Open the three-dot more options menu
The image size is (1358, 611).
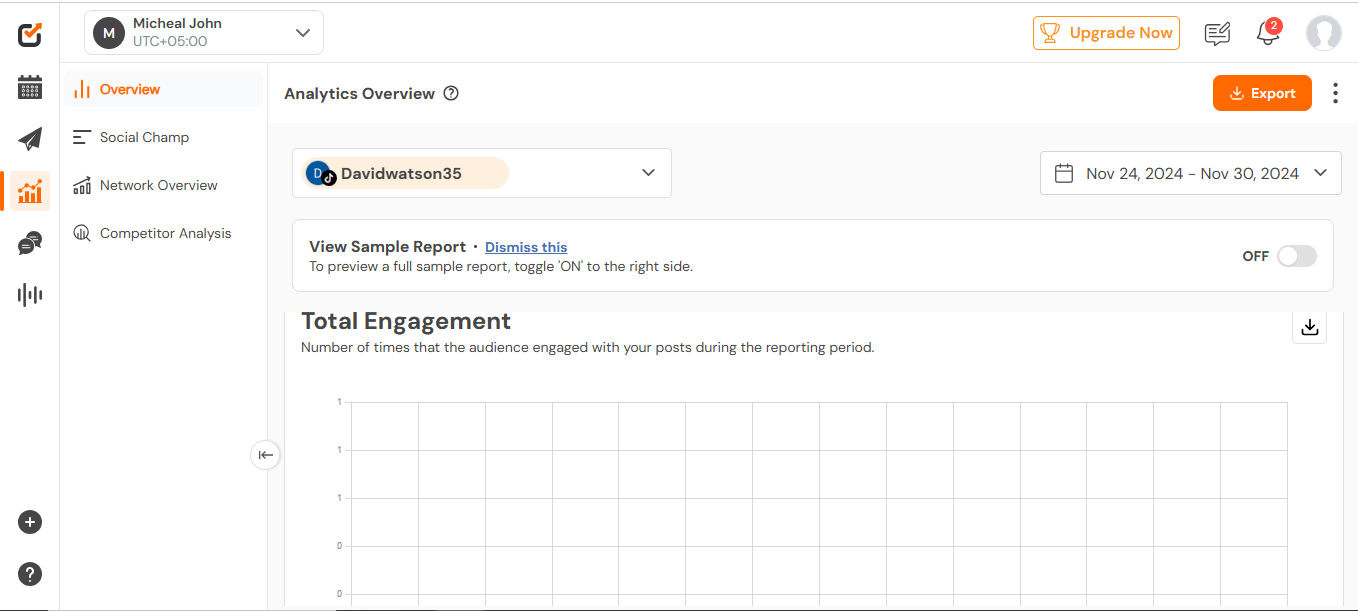click(1335, 93)
